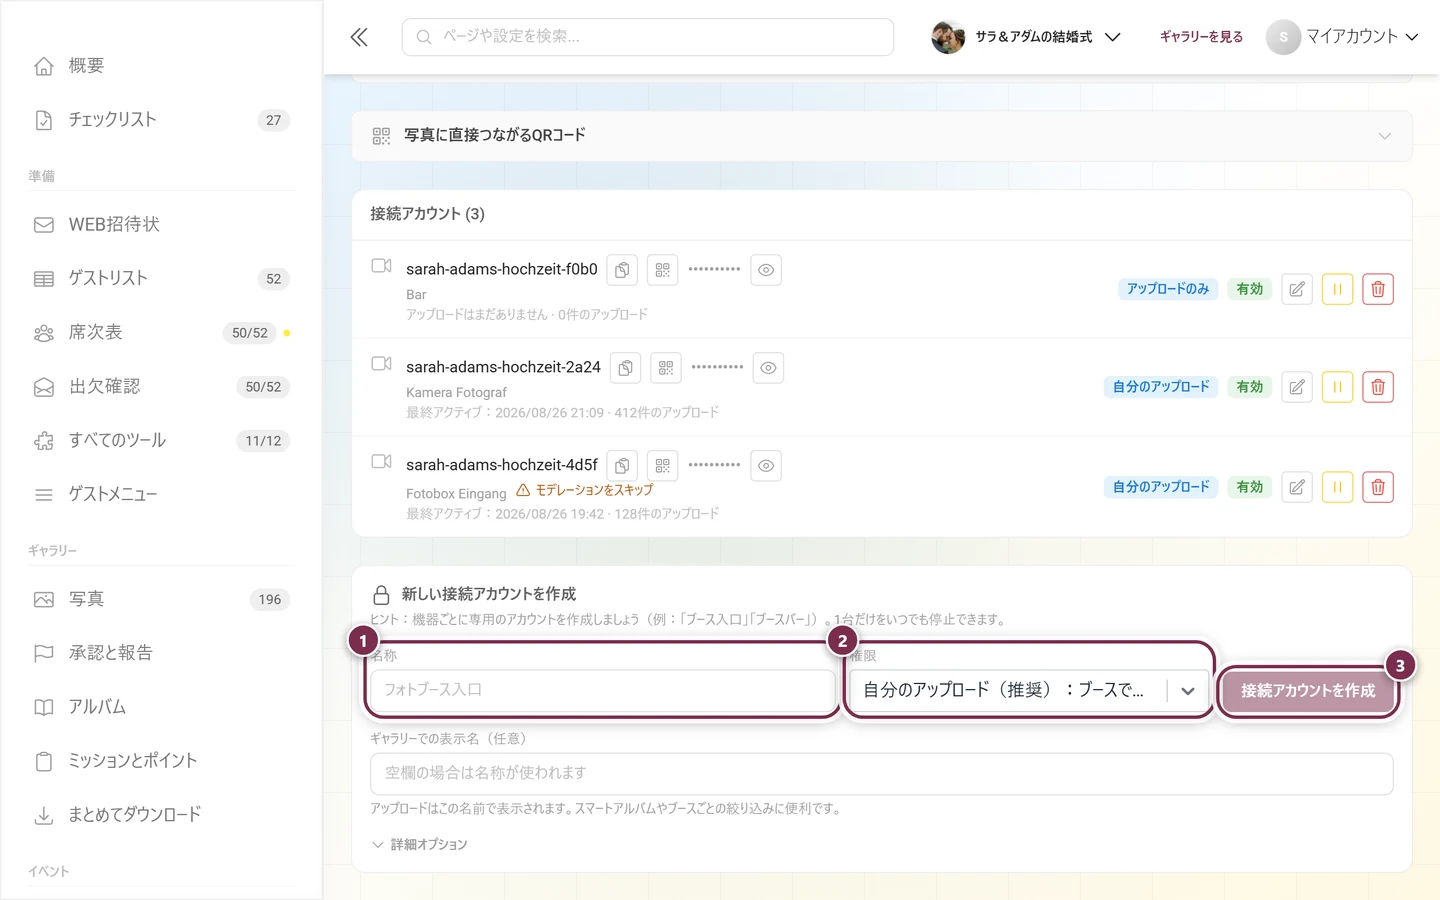Go to 出欠確認 RSVP page

pyautogui.click(x=162, y=387)
